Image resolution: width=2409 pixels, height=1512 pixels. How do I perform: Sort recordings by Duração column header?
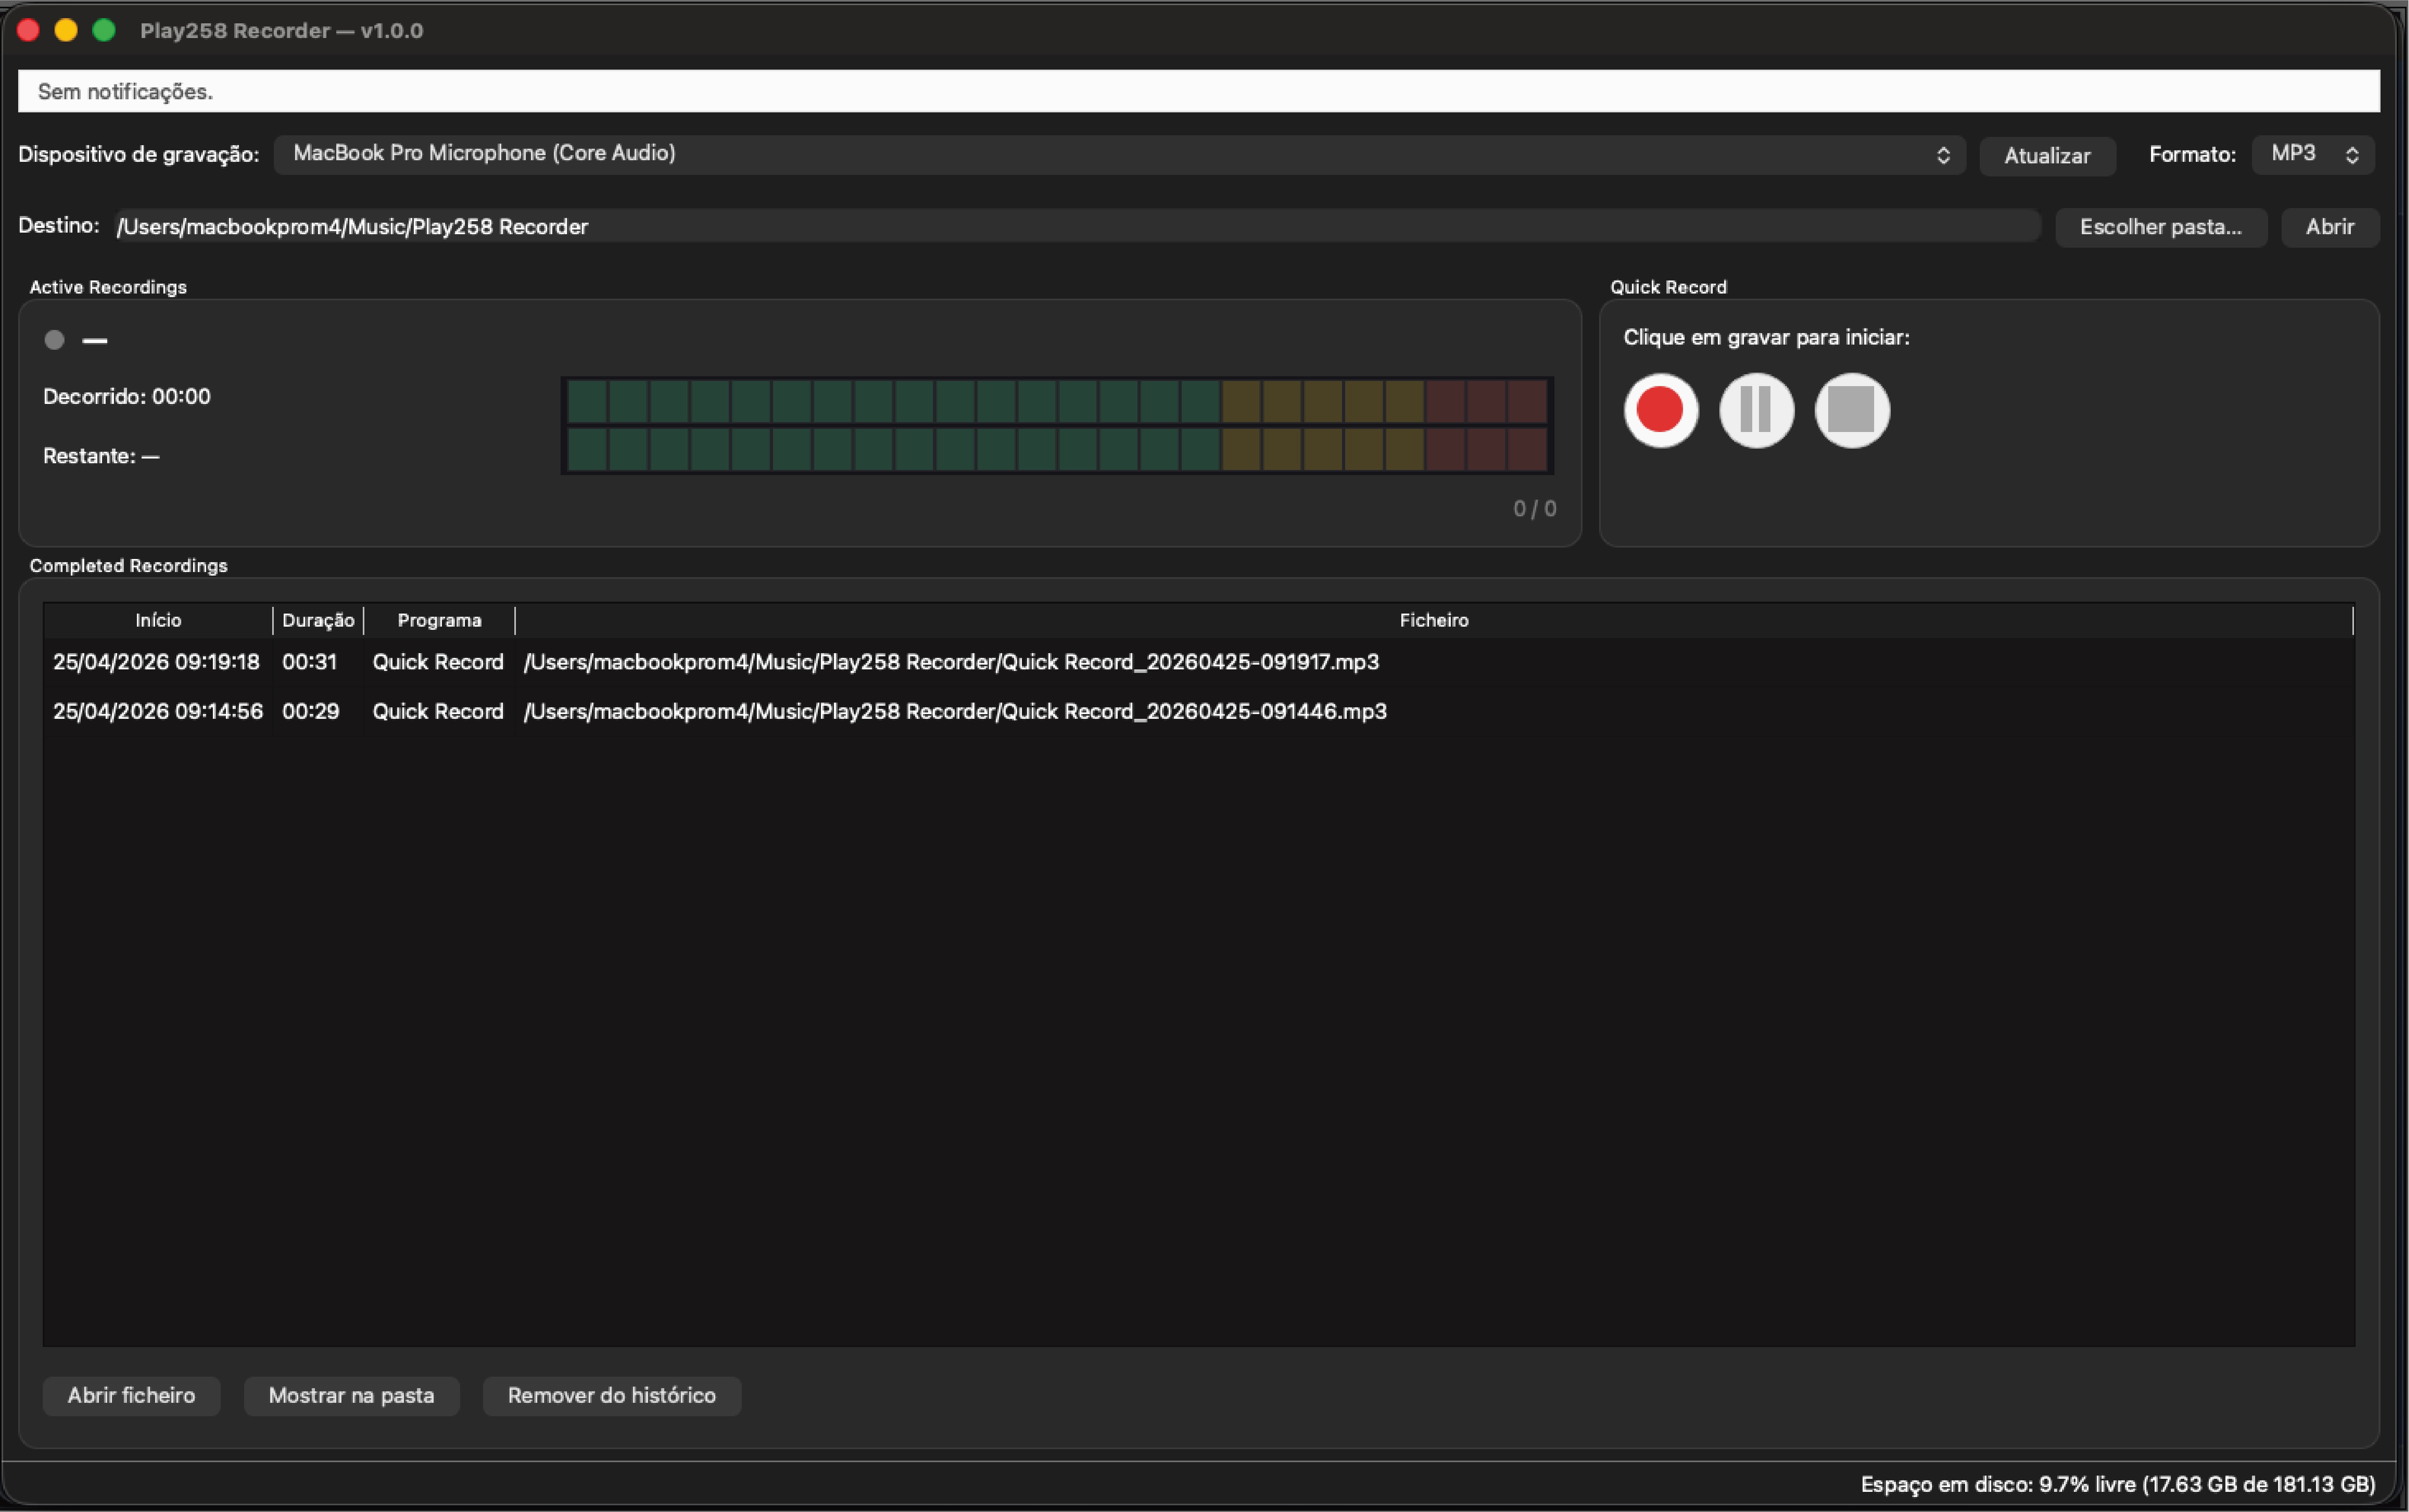click(x=318, y=620)
